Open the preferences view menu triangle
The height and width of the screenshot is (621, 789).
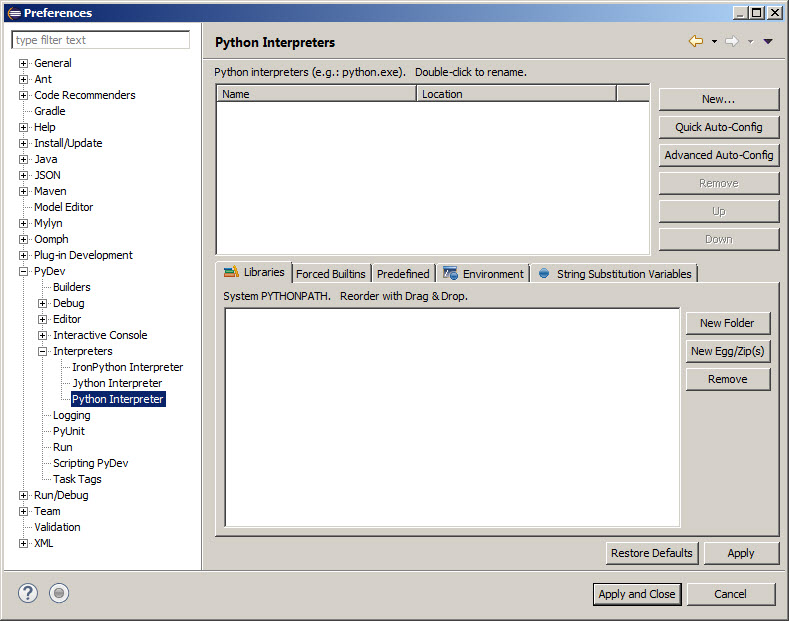tap(768, 41)
